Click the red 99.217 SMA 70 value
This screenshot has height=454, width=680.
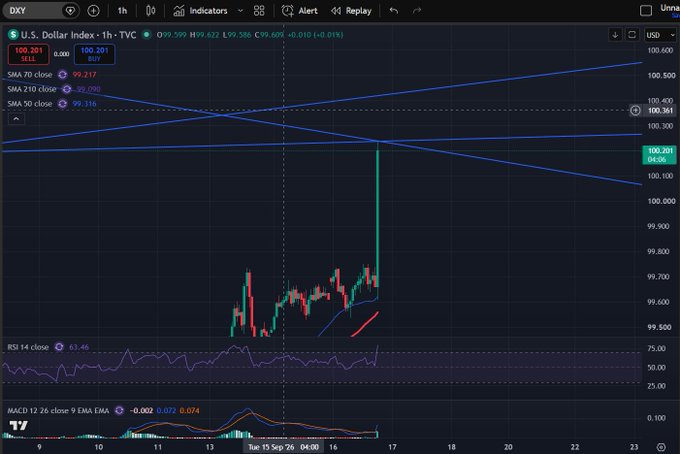[x=85, y=75]
